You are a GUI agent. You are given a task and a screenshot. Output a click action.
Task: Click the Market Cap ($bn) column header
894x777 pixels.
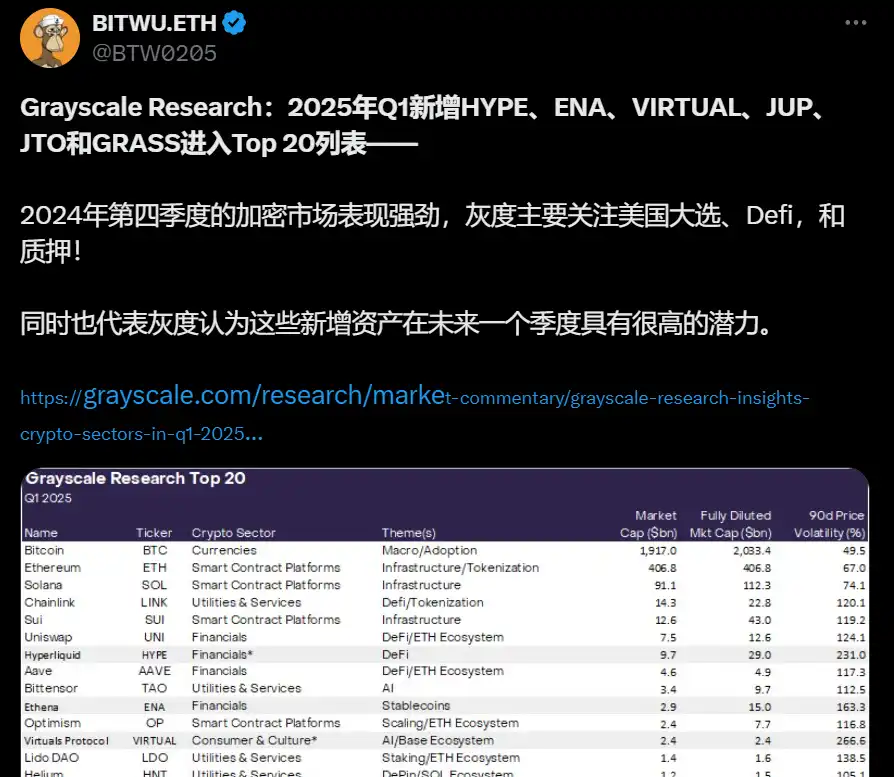[650, 524]
